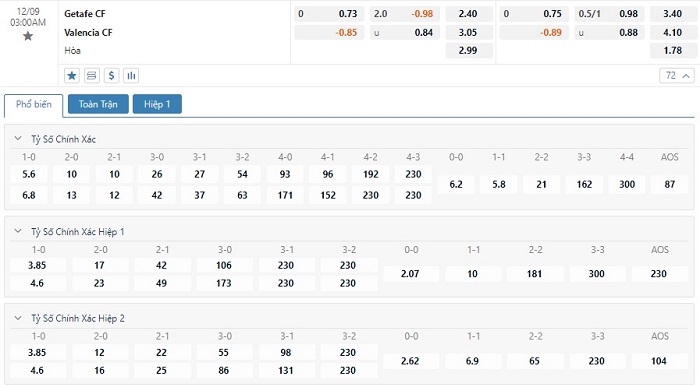Collapse the Tỷ Số Chính Xác section
Viewport: 700px width, 387px height.
tap(18, 138)
